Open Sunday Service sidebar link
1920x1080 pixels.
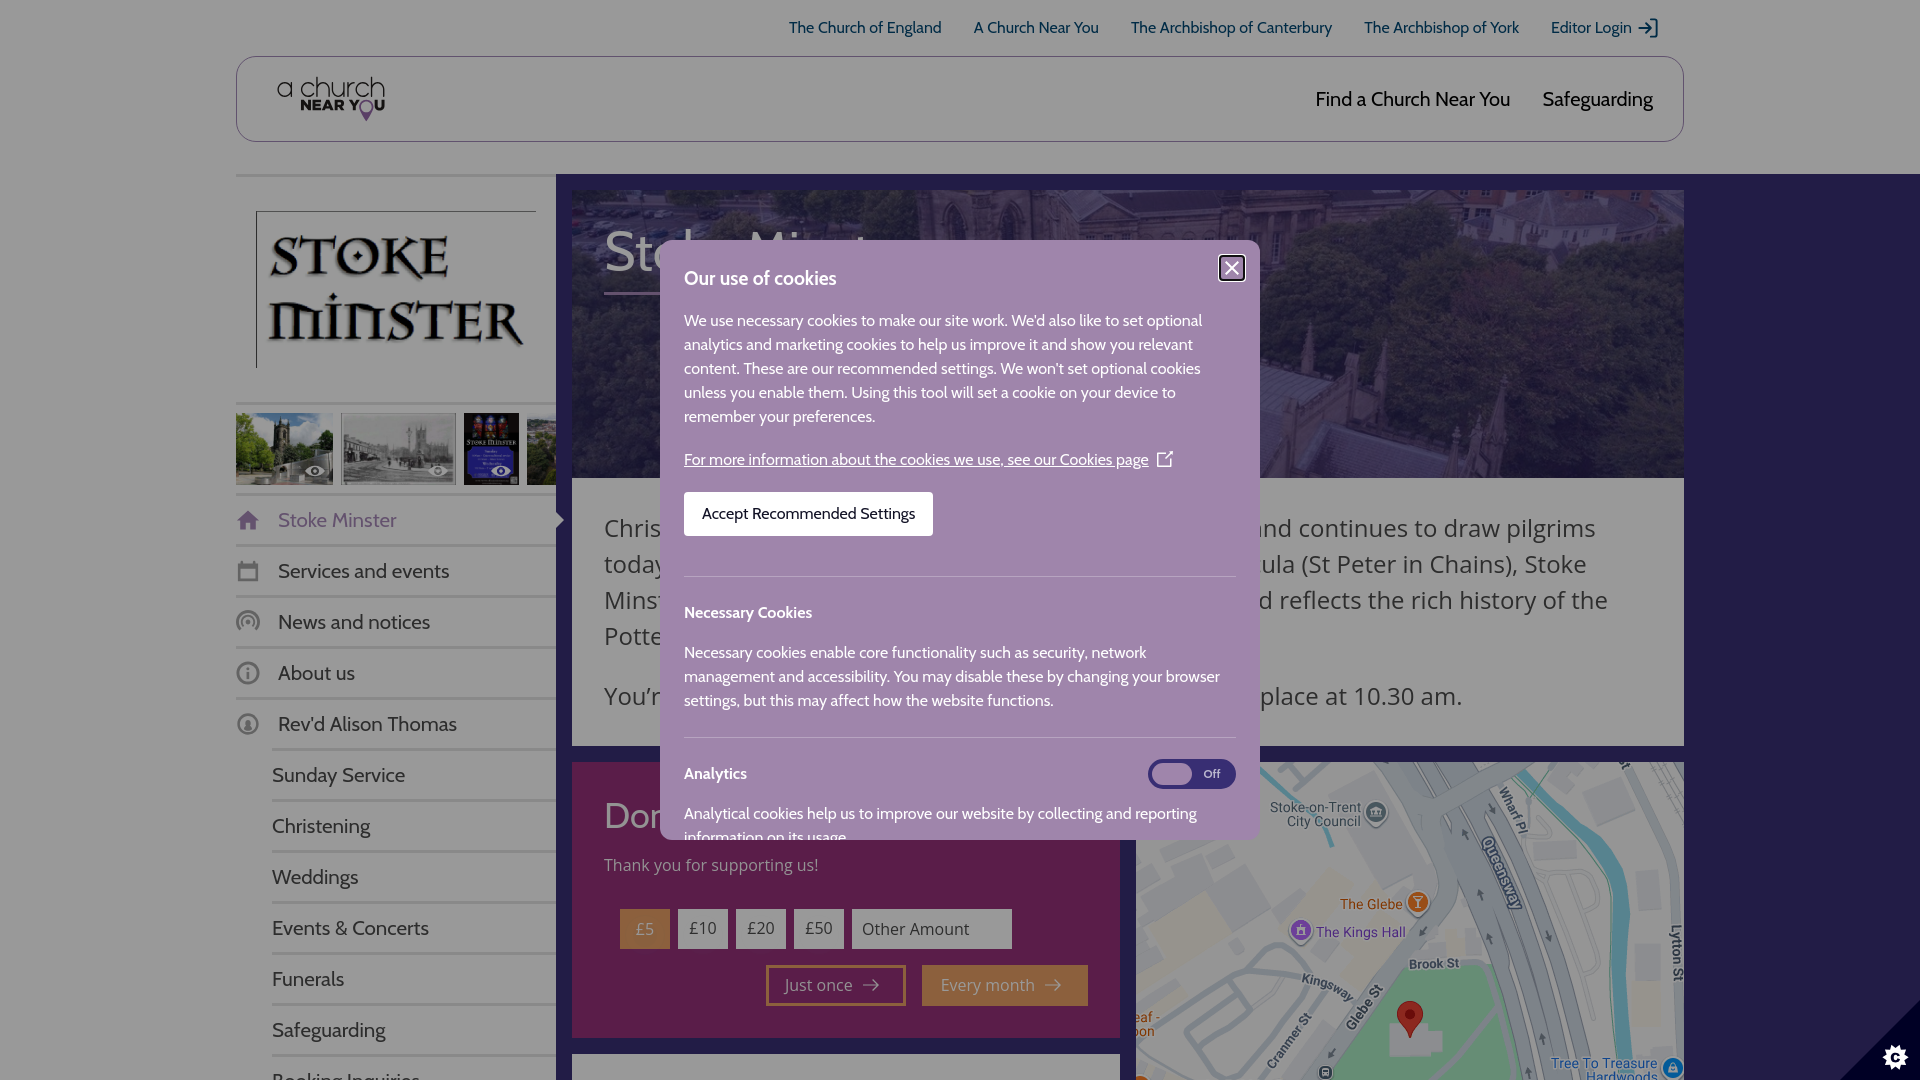pos(414,775)
